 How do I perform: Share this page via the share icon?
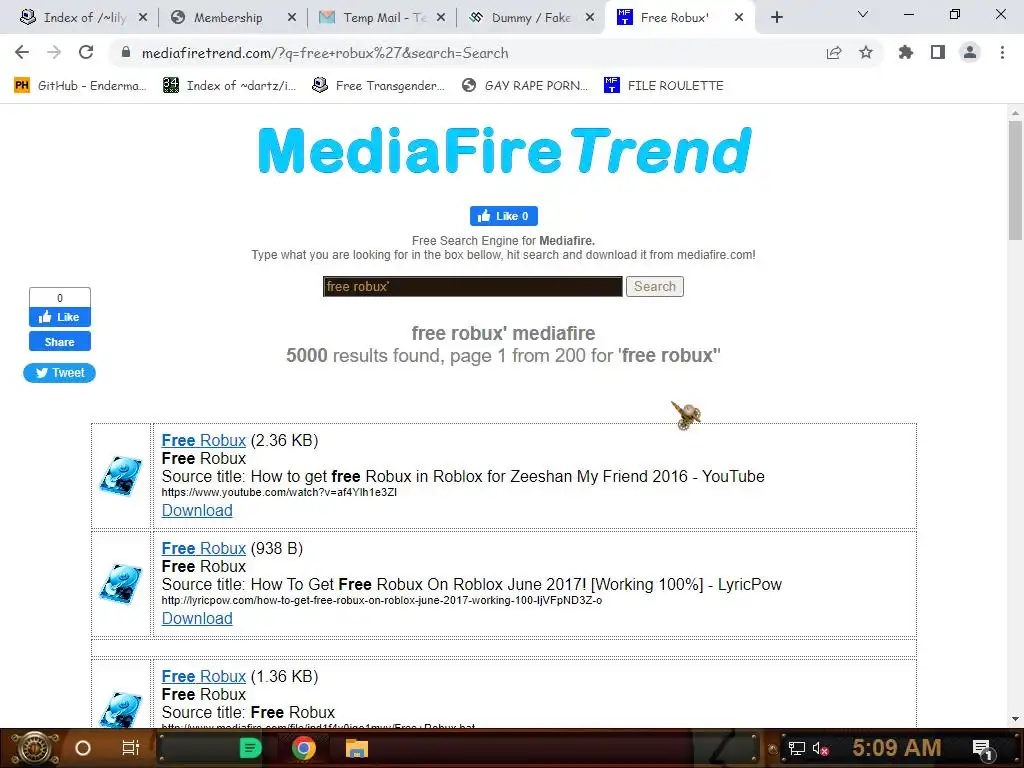click(834, 53)
